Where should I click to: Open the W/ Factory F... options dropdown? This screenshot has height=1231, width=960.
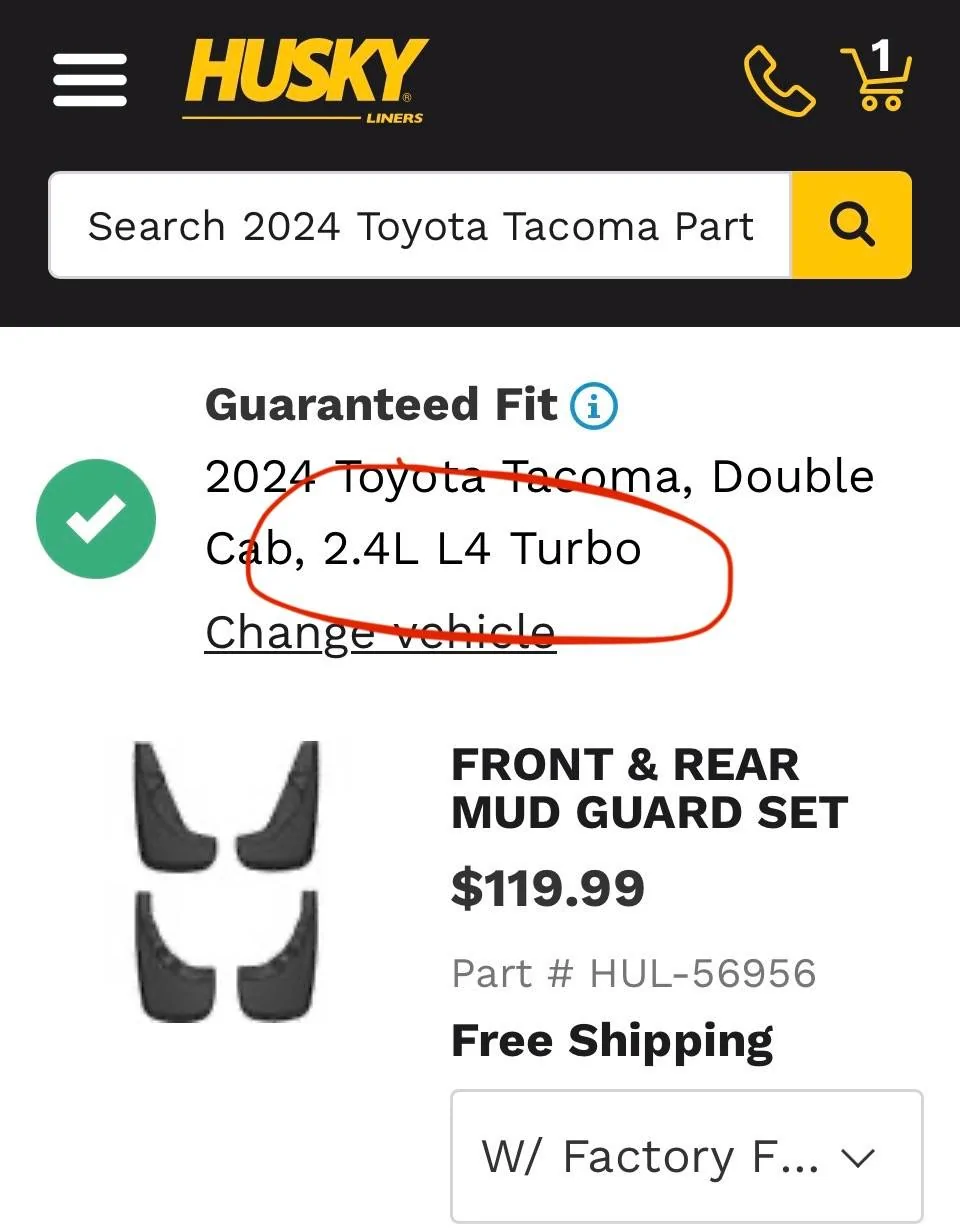(686, 1157)
